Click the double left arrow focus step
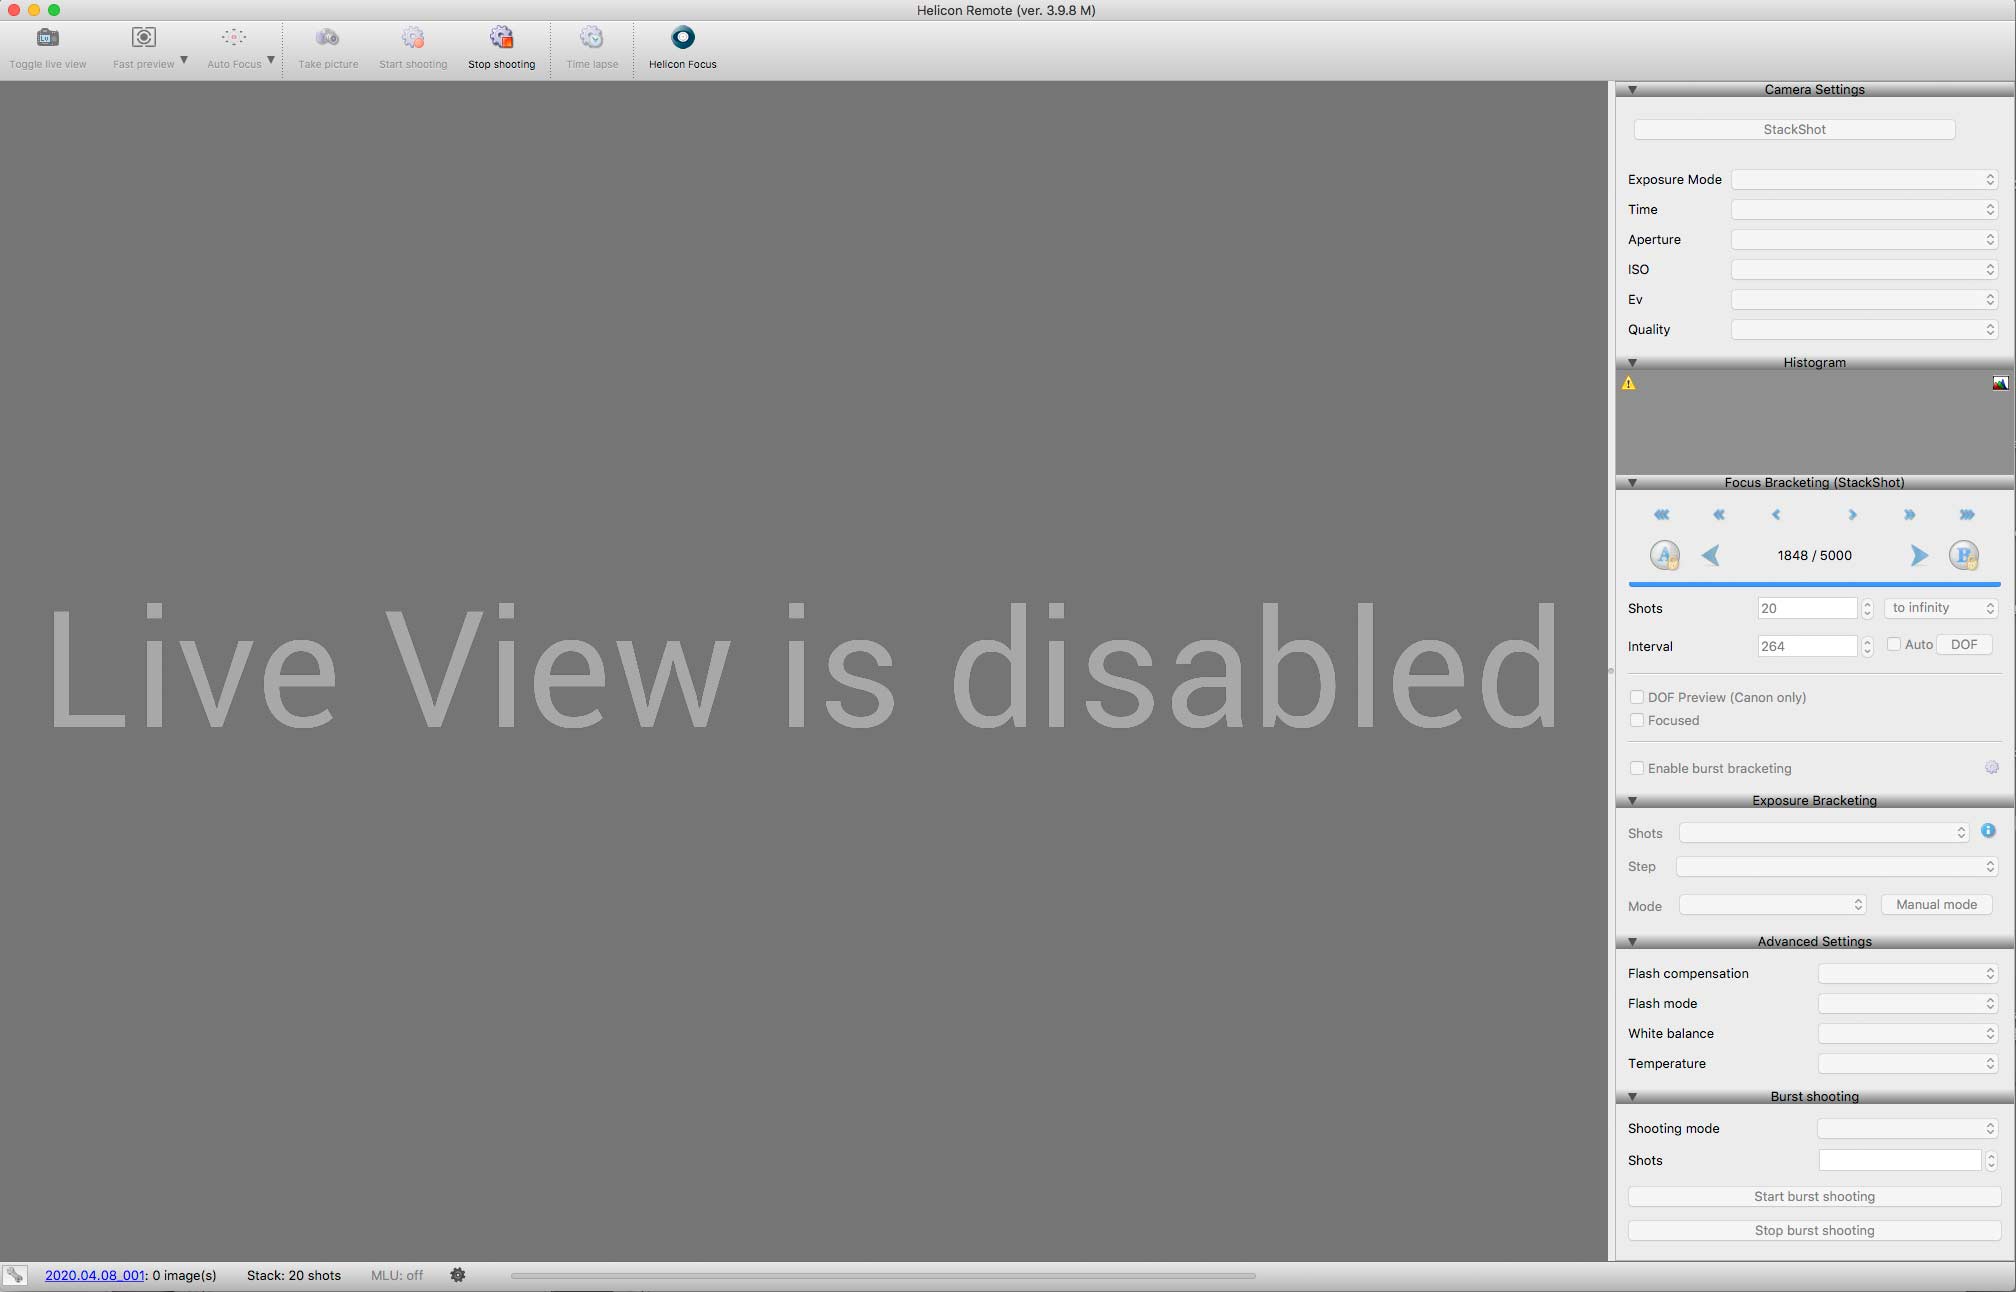 pyautogui.click(x=1719, y=515)
